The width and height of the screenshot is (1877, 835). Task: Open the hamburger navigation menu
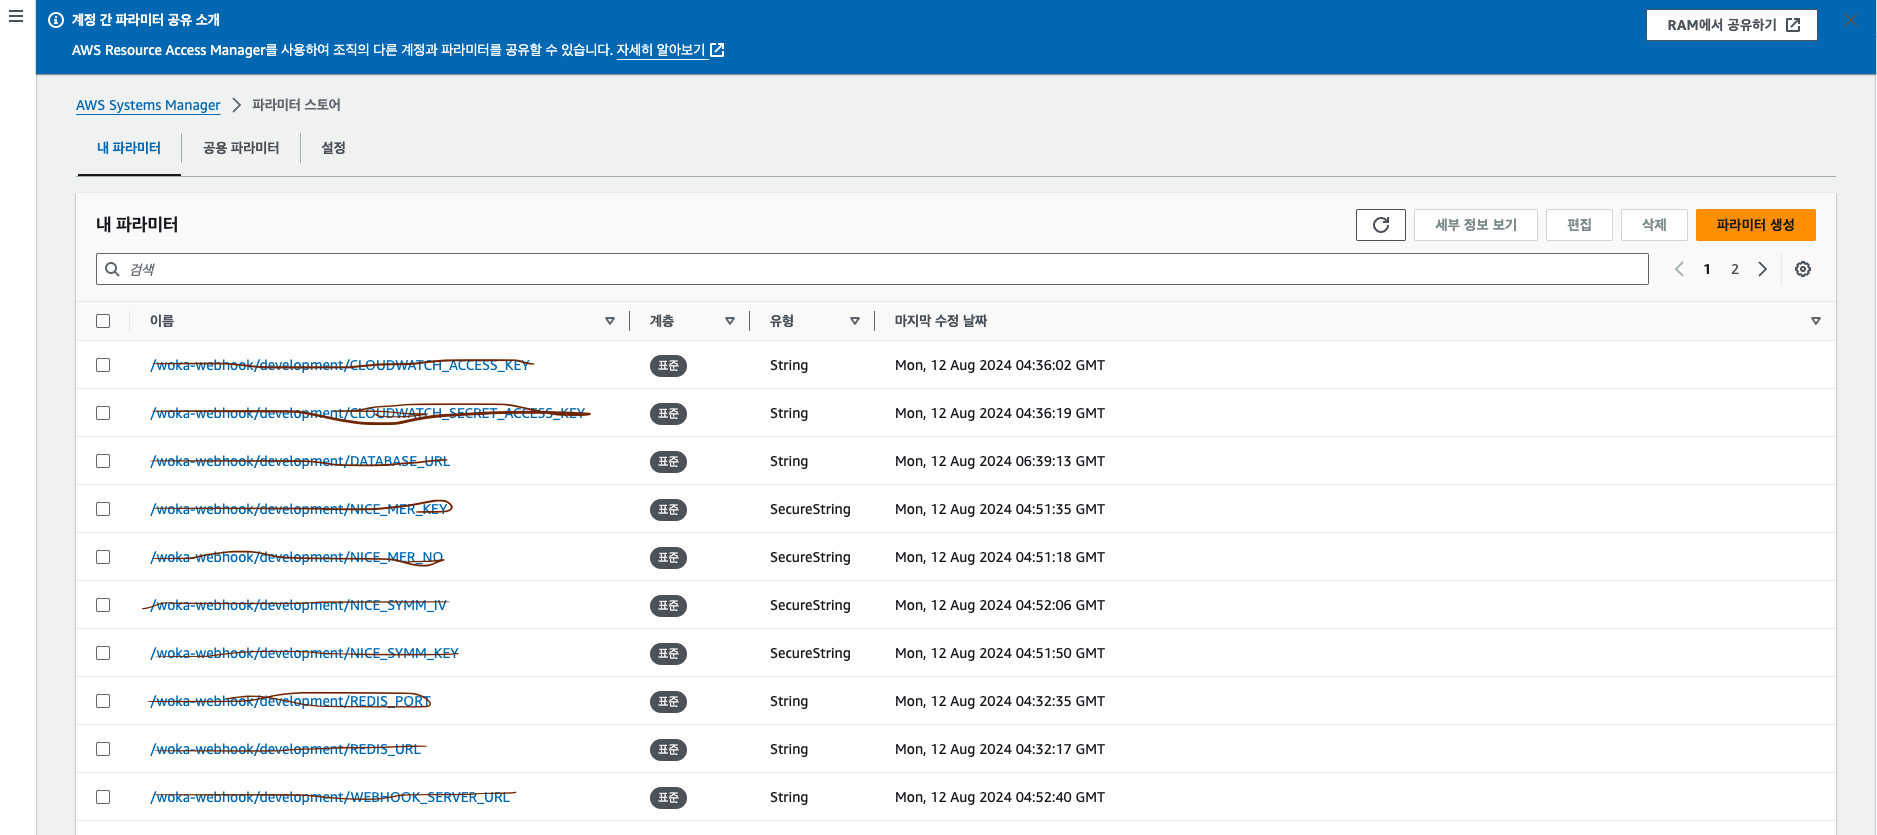[x=16, y=17]
